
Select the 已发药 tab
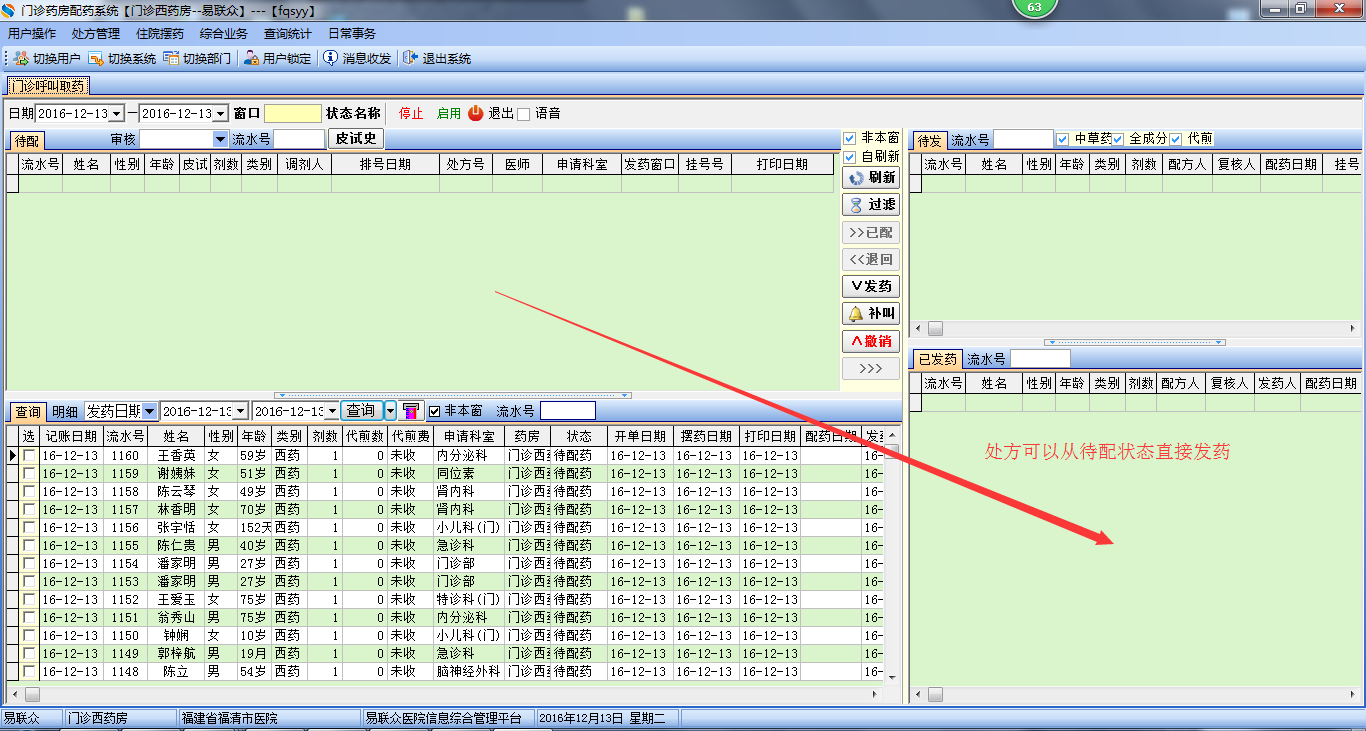pyautogui.click(x=938, y=359)
